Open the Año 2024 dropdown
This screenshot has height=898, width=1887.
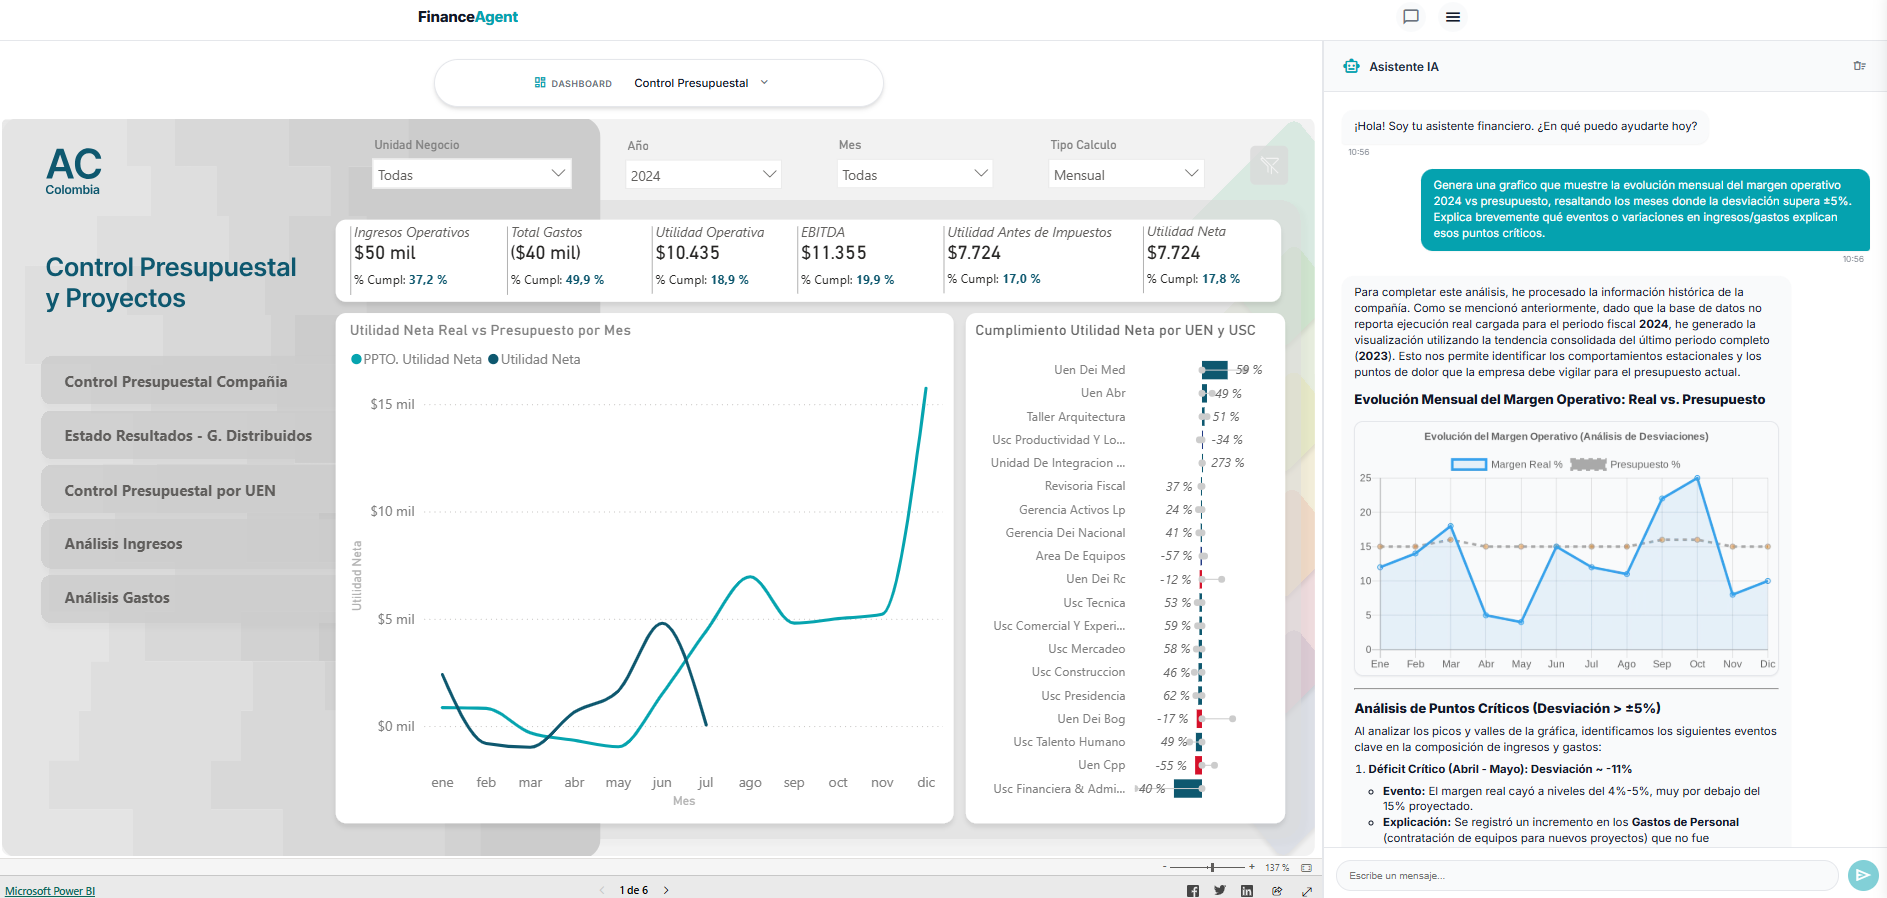point(703,175)
